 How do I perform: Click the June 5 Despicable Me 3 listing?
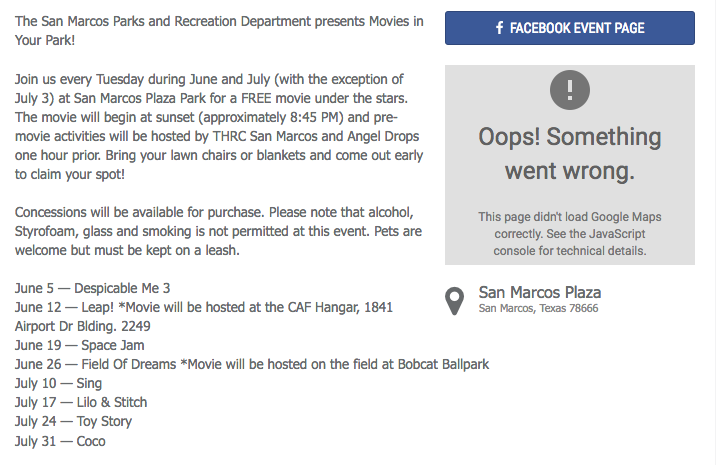coord(92,288)
